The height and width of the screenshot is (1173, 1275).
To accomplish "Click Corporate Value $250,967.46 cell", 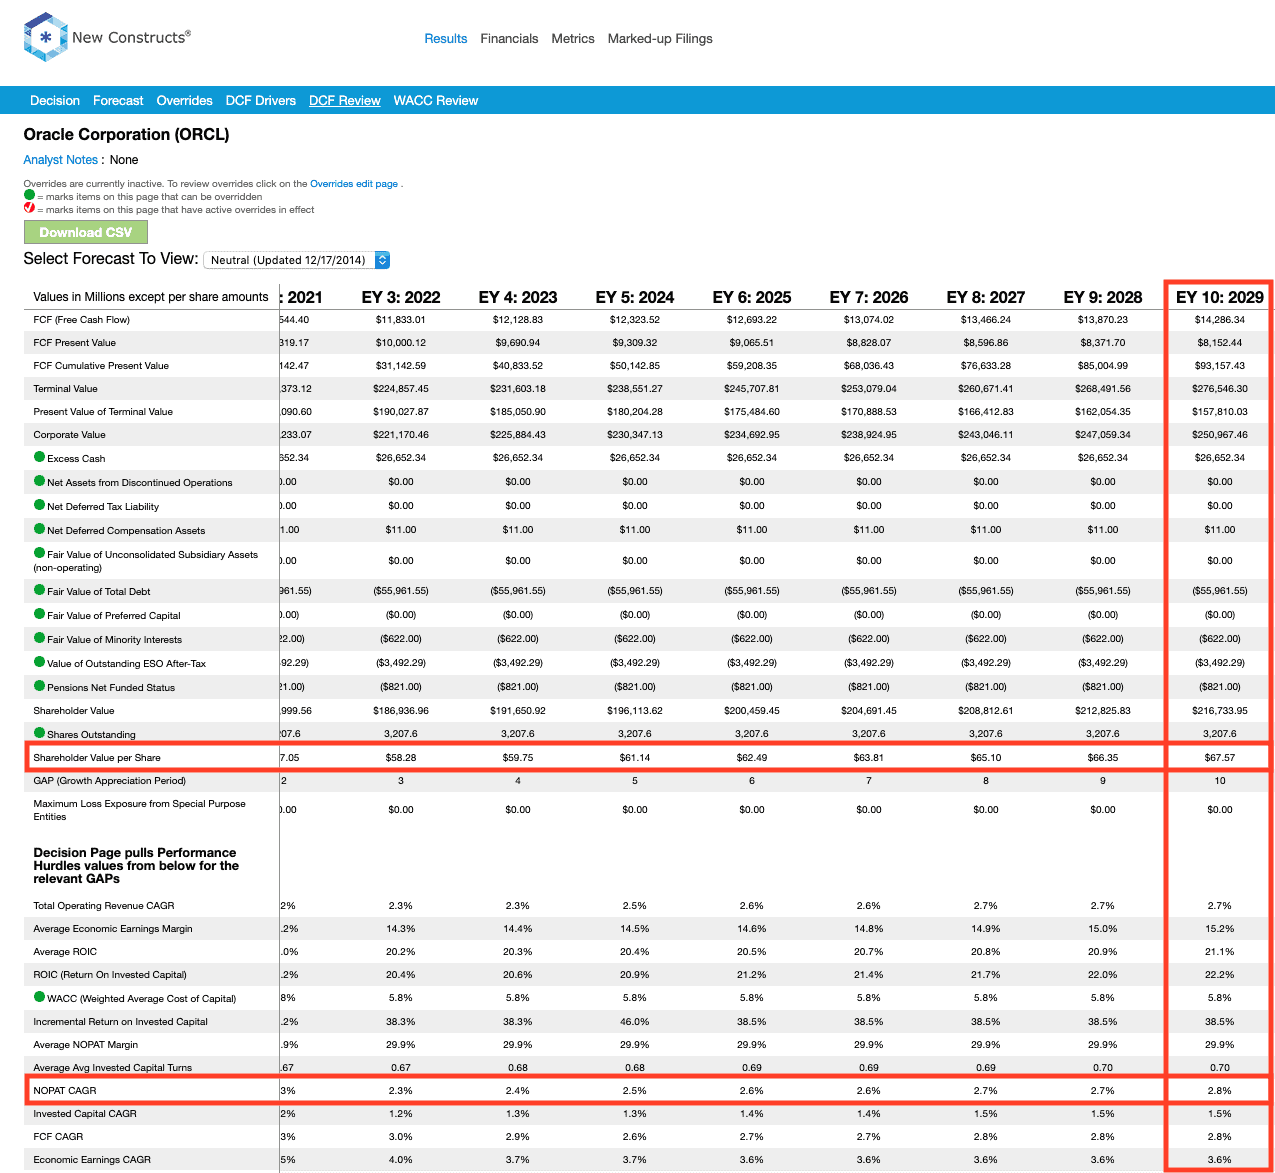I will point(1220,435).
